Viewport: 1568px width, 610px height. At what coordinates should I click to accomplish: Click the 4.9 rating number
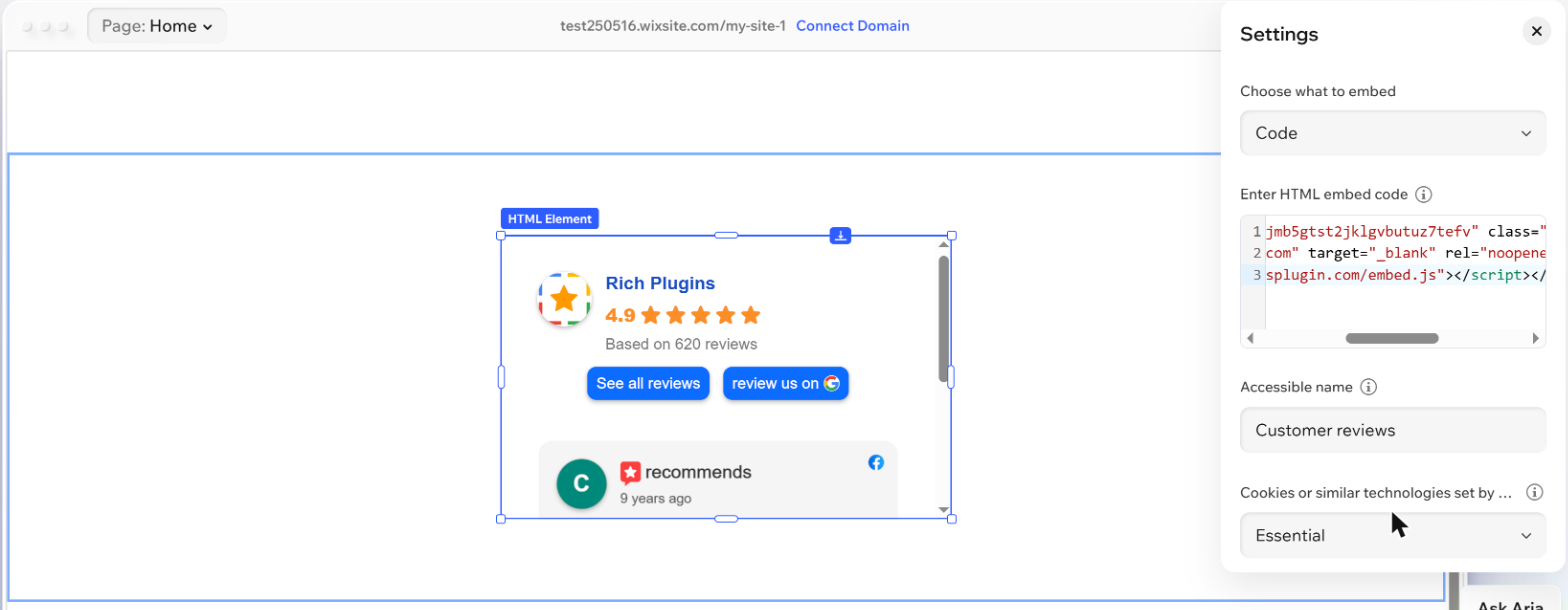[620, 316]
